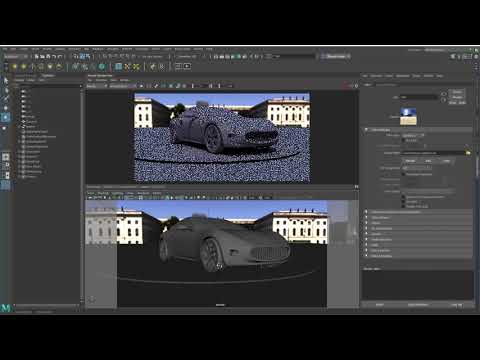Screen dimensions: 480x360
Task: Open Attribute Editor Attributes menu
Action: [403, 76]
